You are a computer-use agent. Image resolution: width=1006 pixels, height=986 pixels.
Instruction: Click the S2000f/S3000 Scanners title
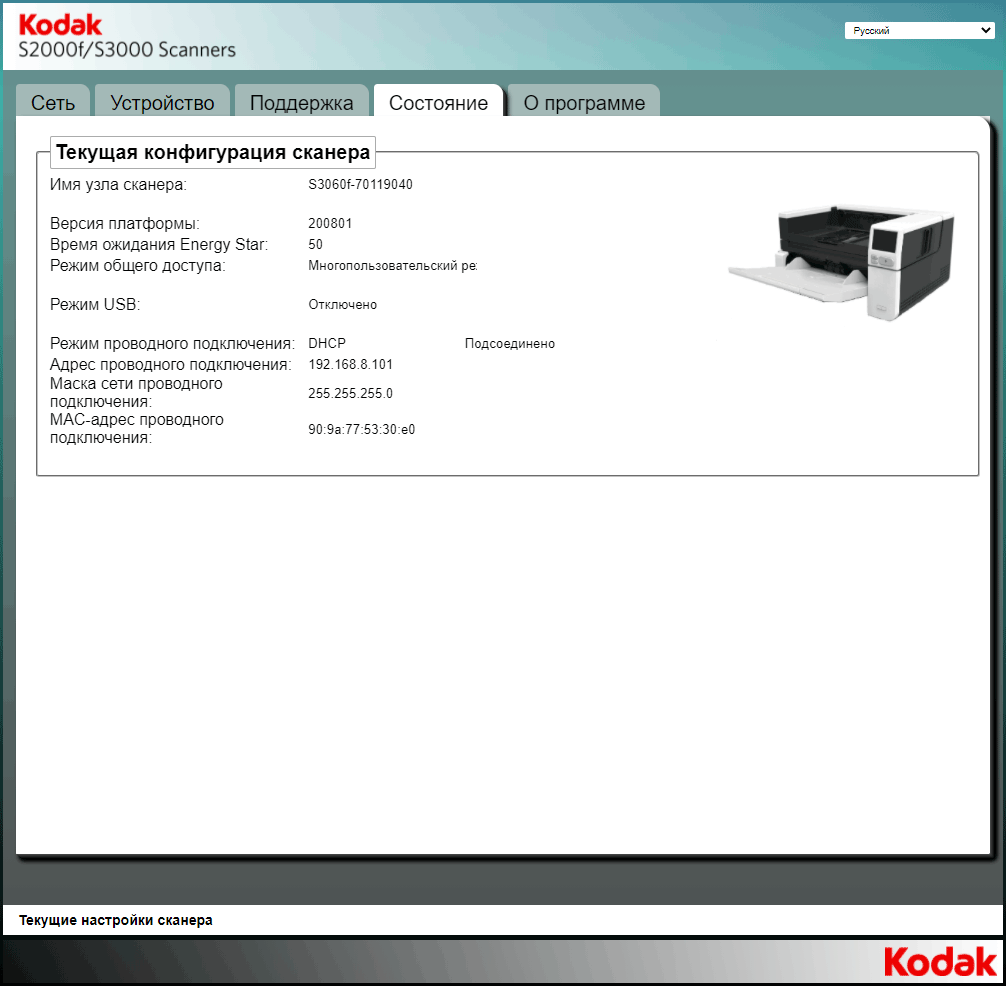(x=127, y=50)
